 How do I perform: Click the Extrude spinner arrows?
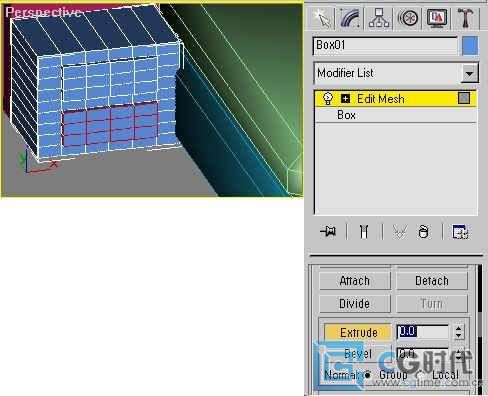coord(459,332)
